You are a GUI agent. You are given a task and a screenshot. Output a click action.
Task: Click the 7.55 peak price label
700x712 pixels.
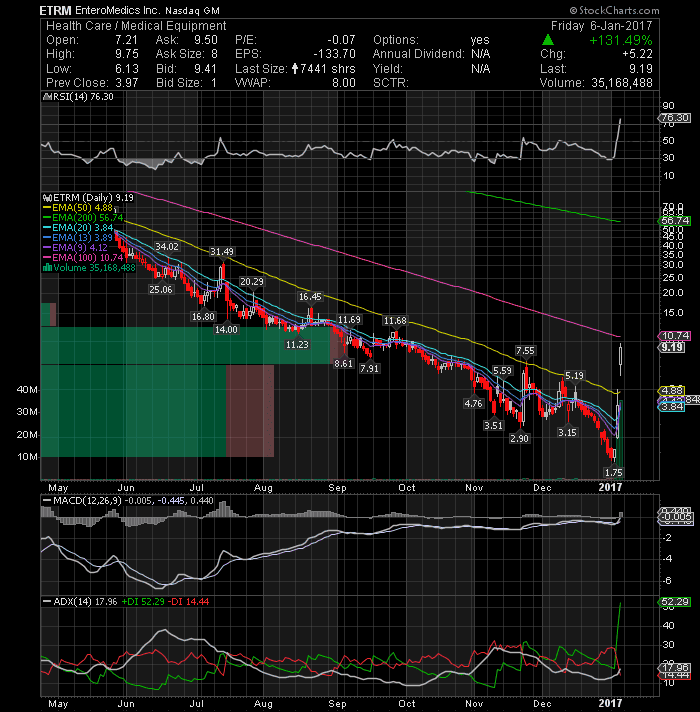pos(525,351)
